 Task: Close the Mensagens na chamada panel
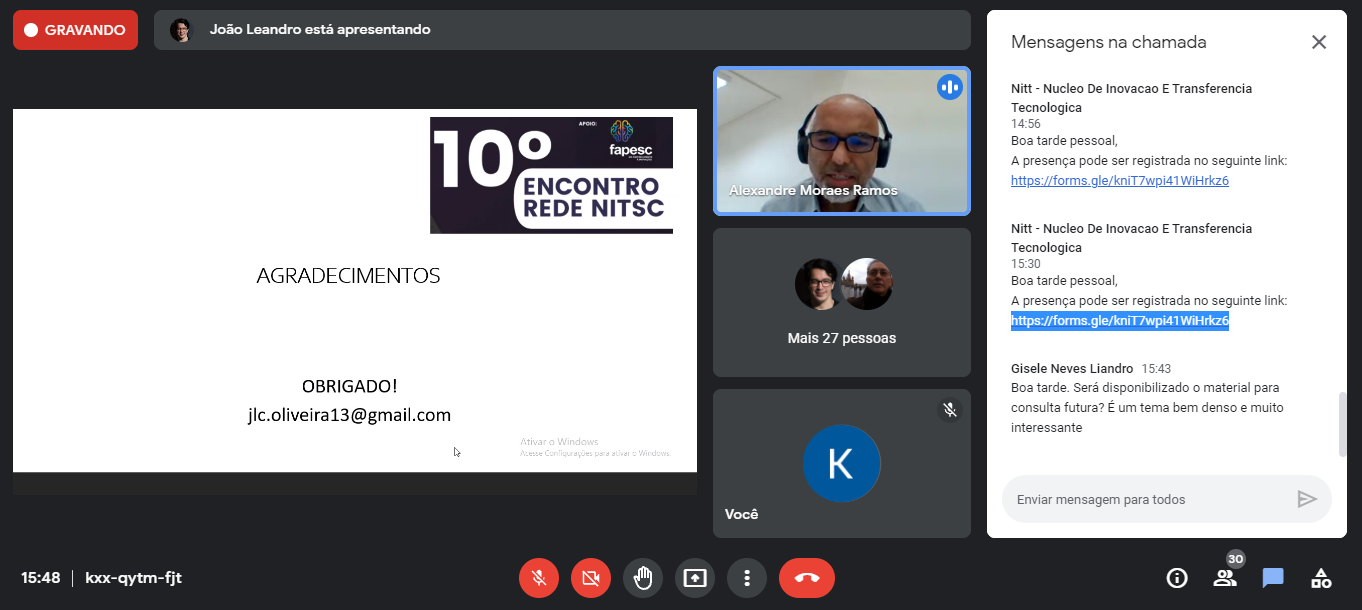(1319, 42)
